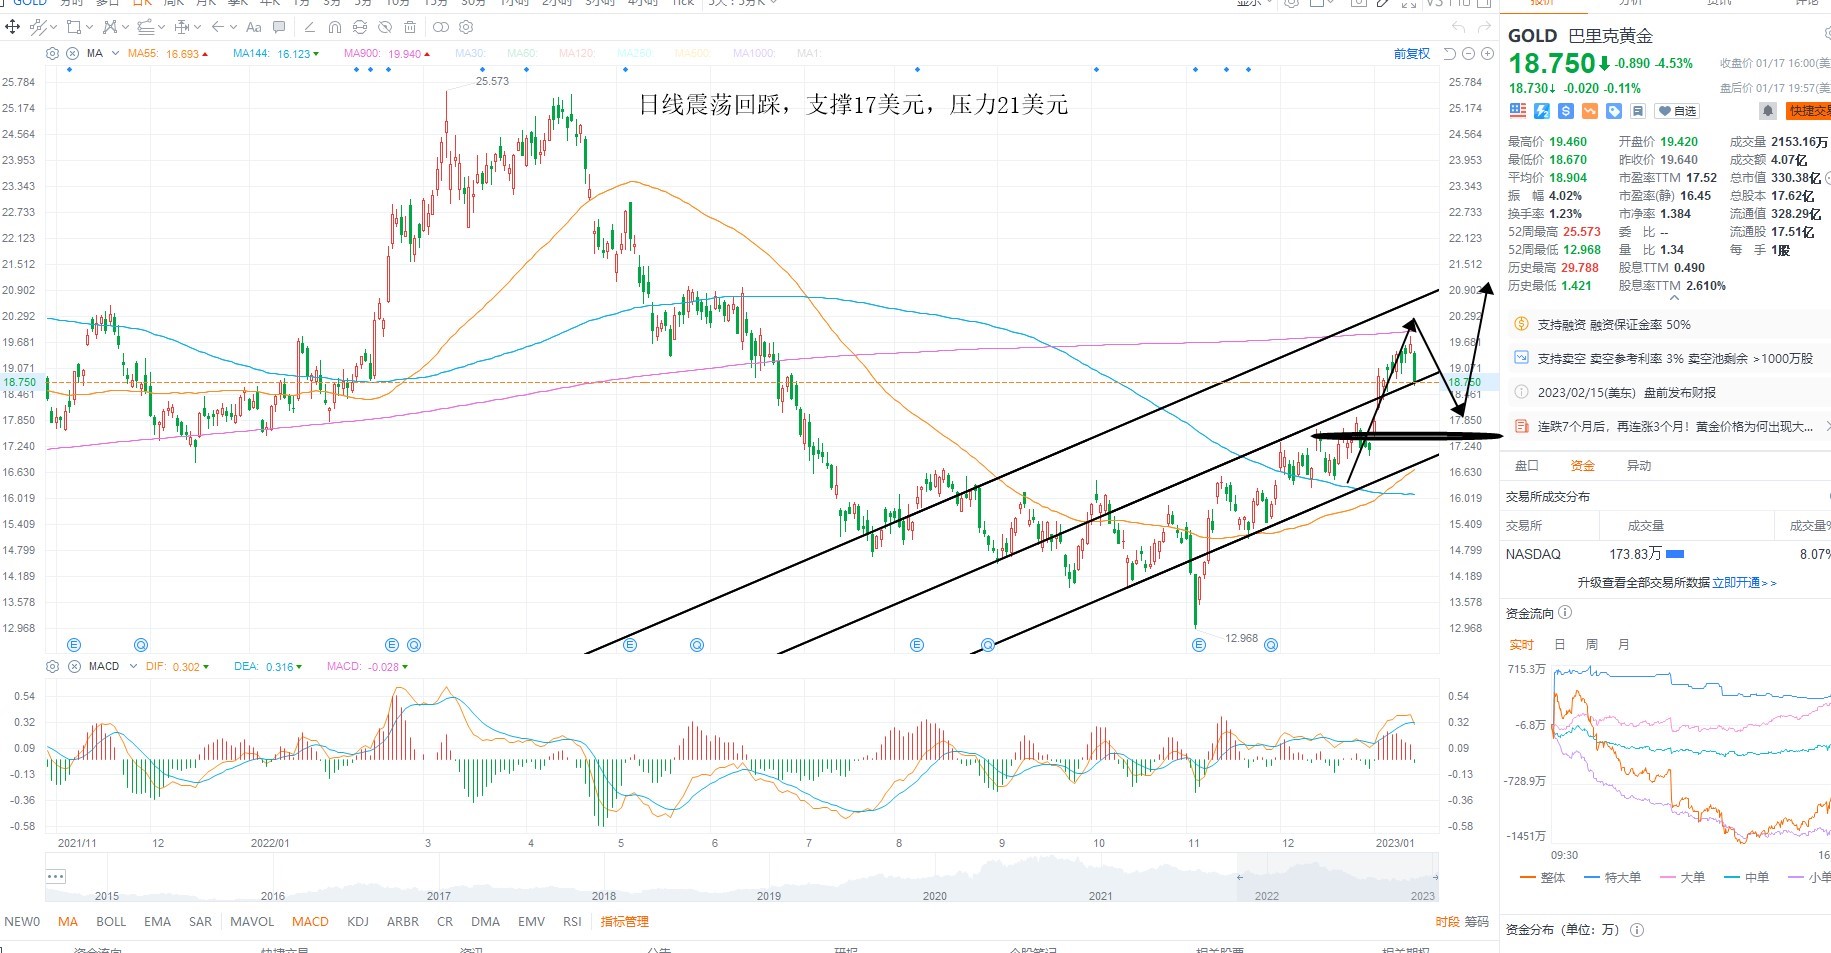Reset chart zoom with rotate icon

[x=1450, y=54]
